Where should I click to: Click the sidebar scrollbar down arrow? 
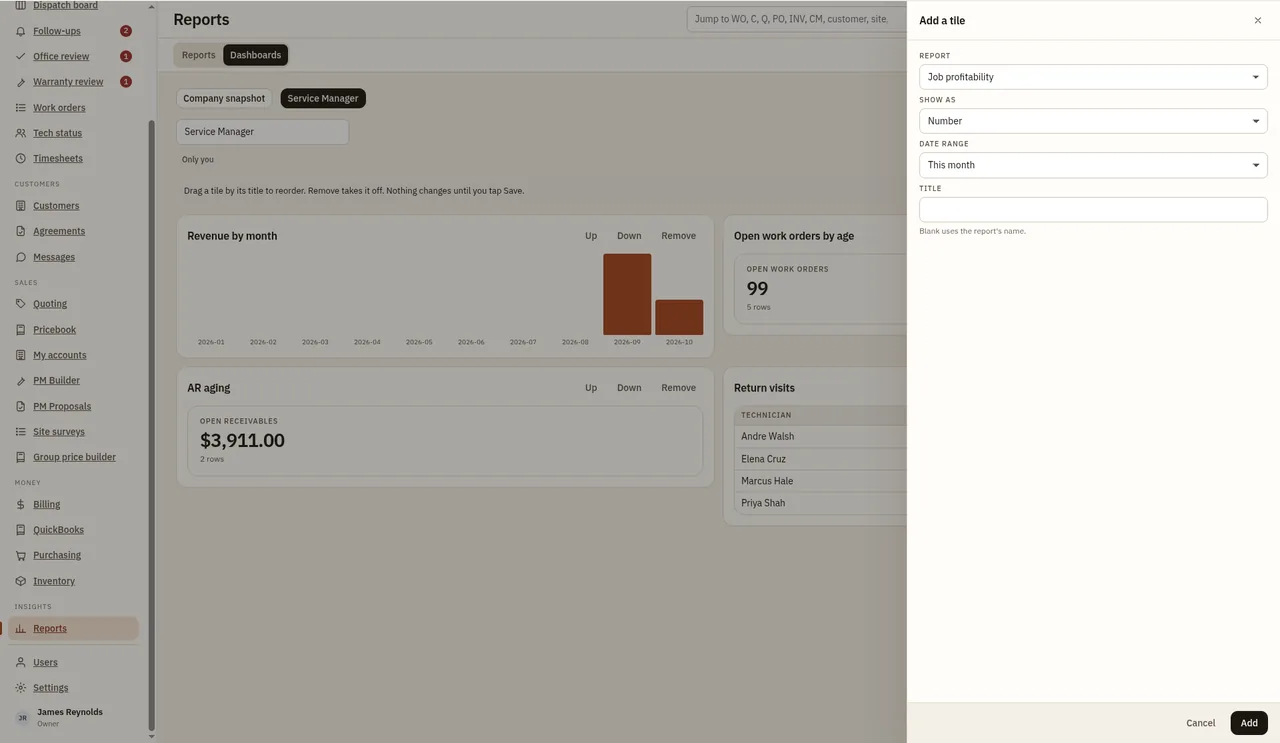(152, 737)
